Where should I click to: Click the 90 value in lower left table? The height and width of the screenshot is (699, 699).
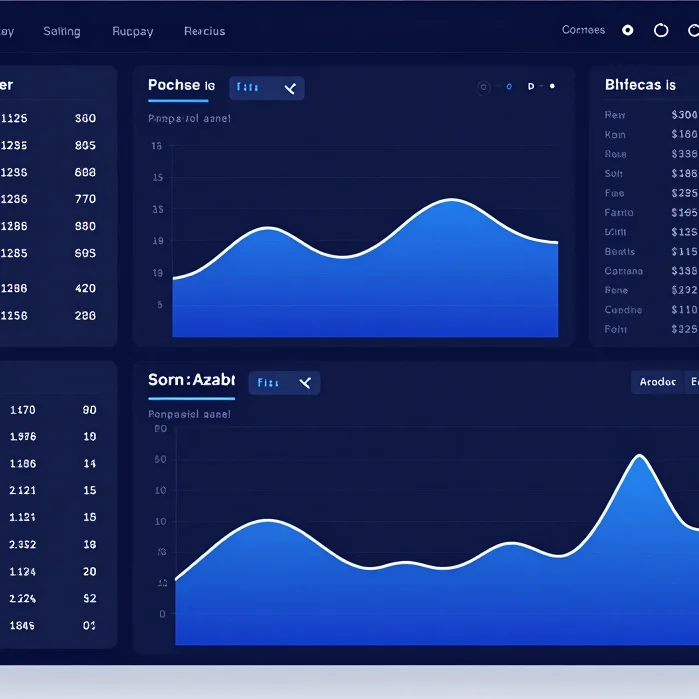pyautogui.click(x=90, y=410)
